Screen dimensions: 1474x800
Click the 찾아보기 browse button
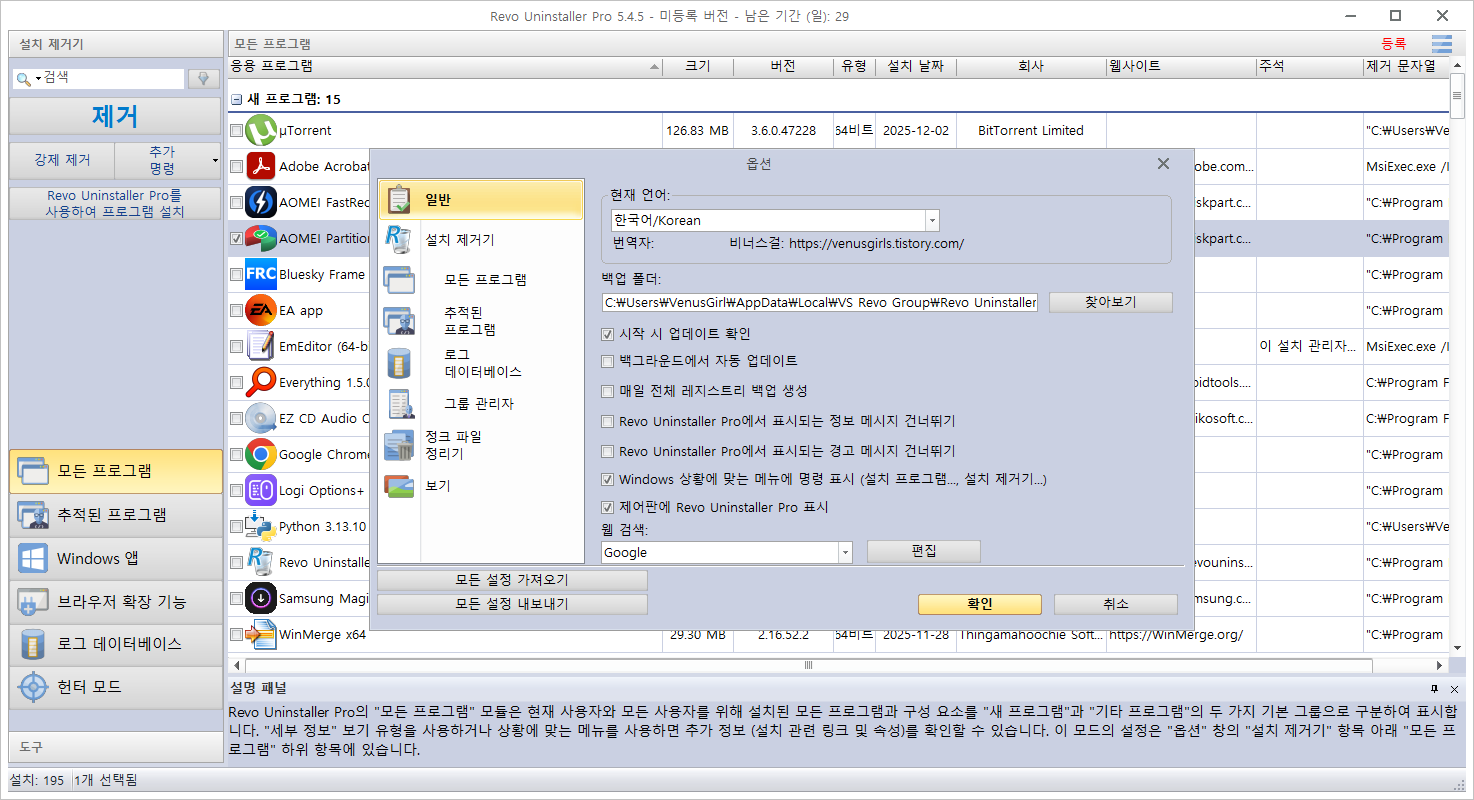click(x=1110, y=302)
